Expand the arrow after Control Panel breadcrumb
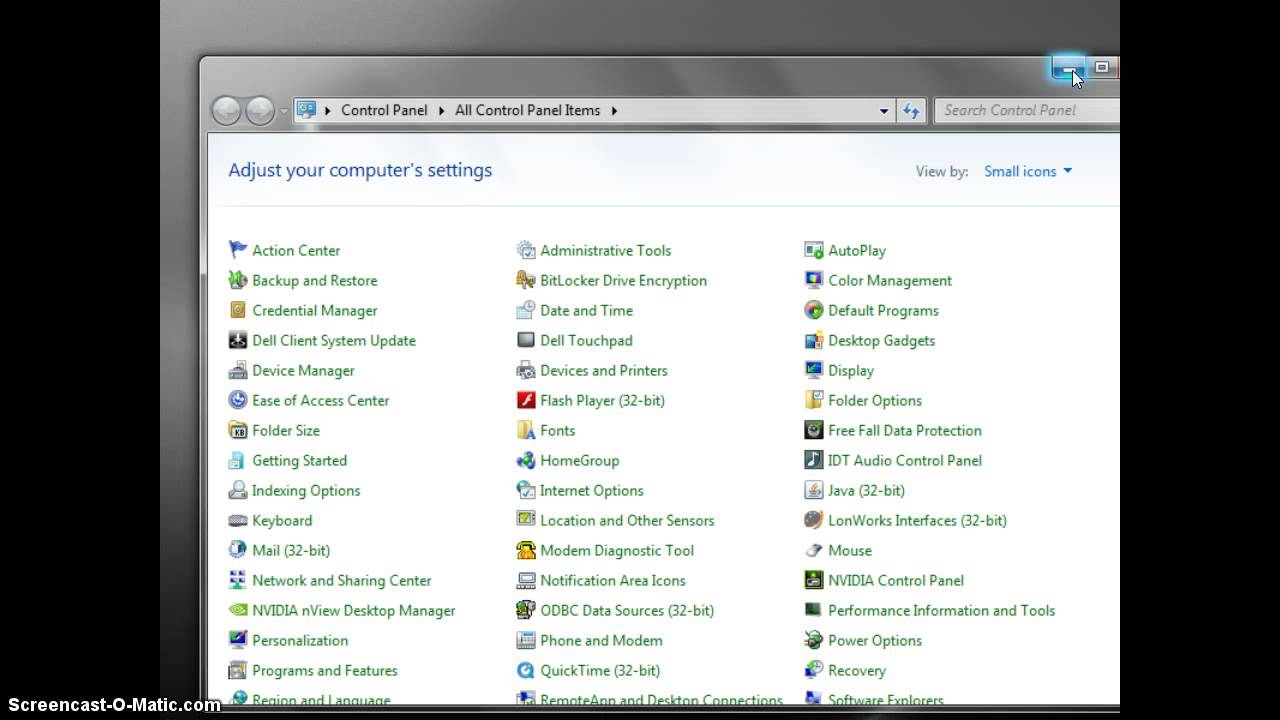 point(440,110)
